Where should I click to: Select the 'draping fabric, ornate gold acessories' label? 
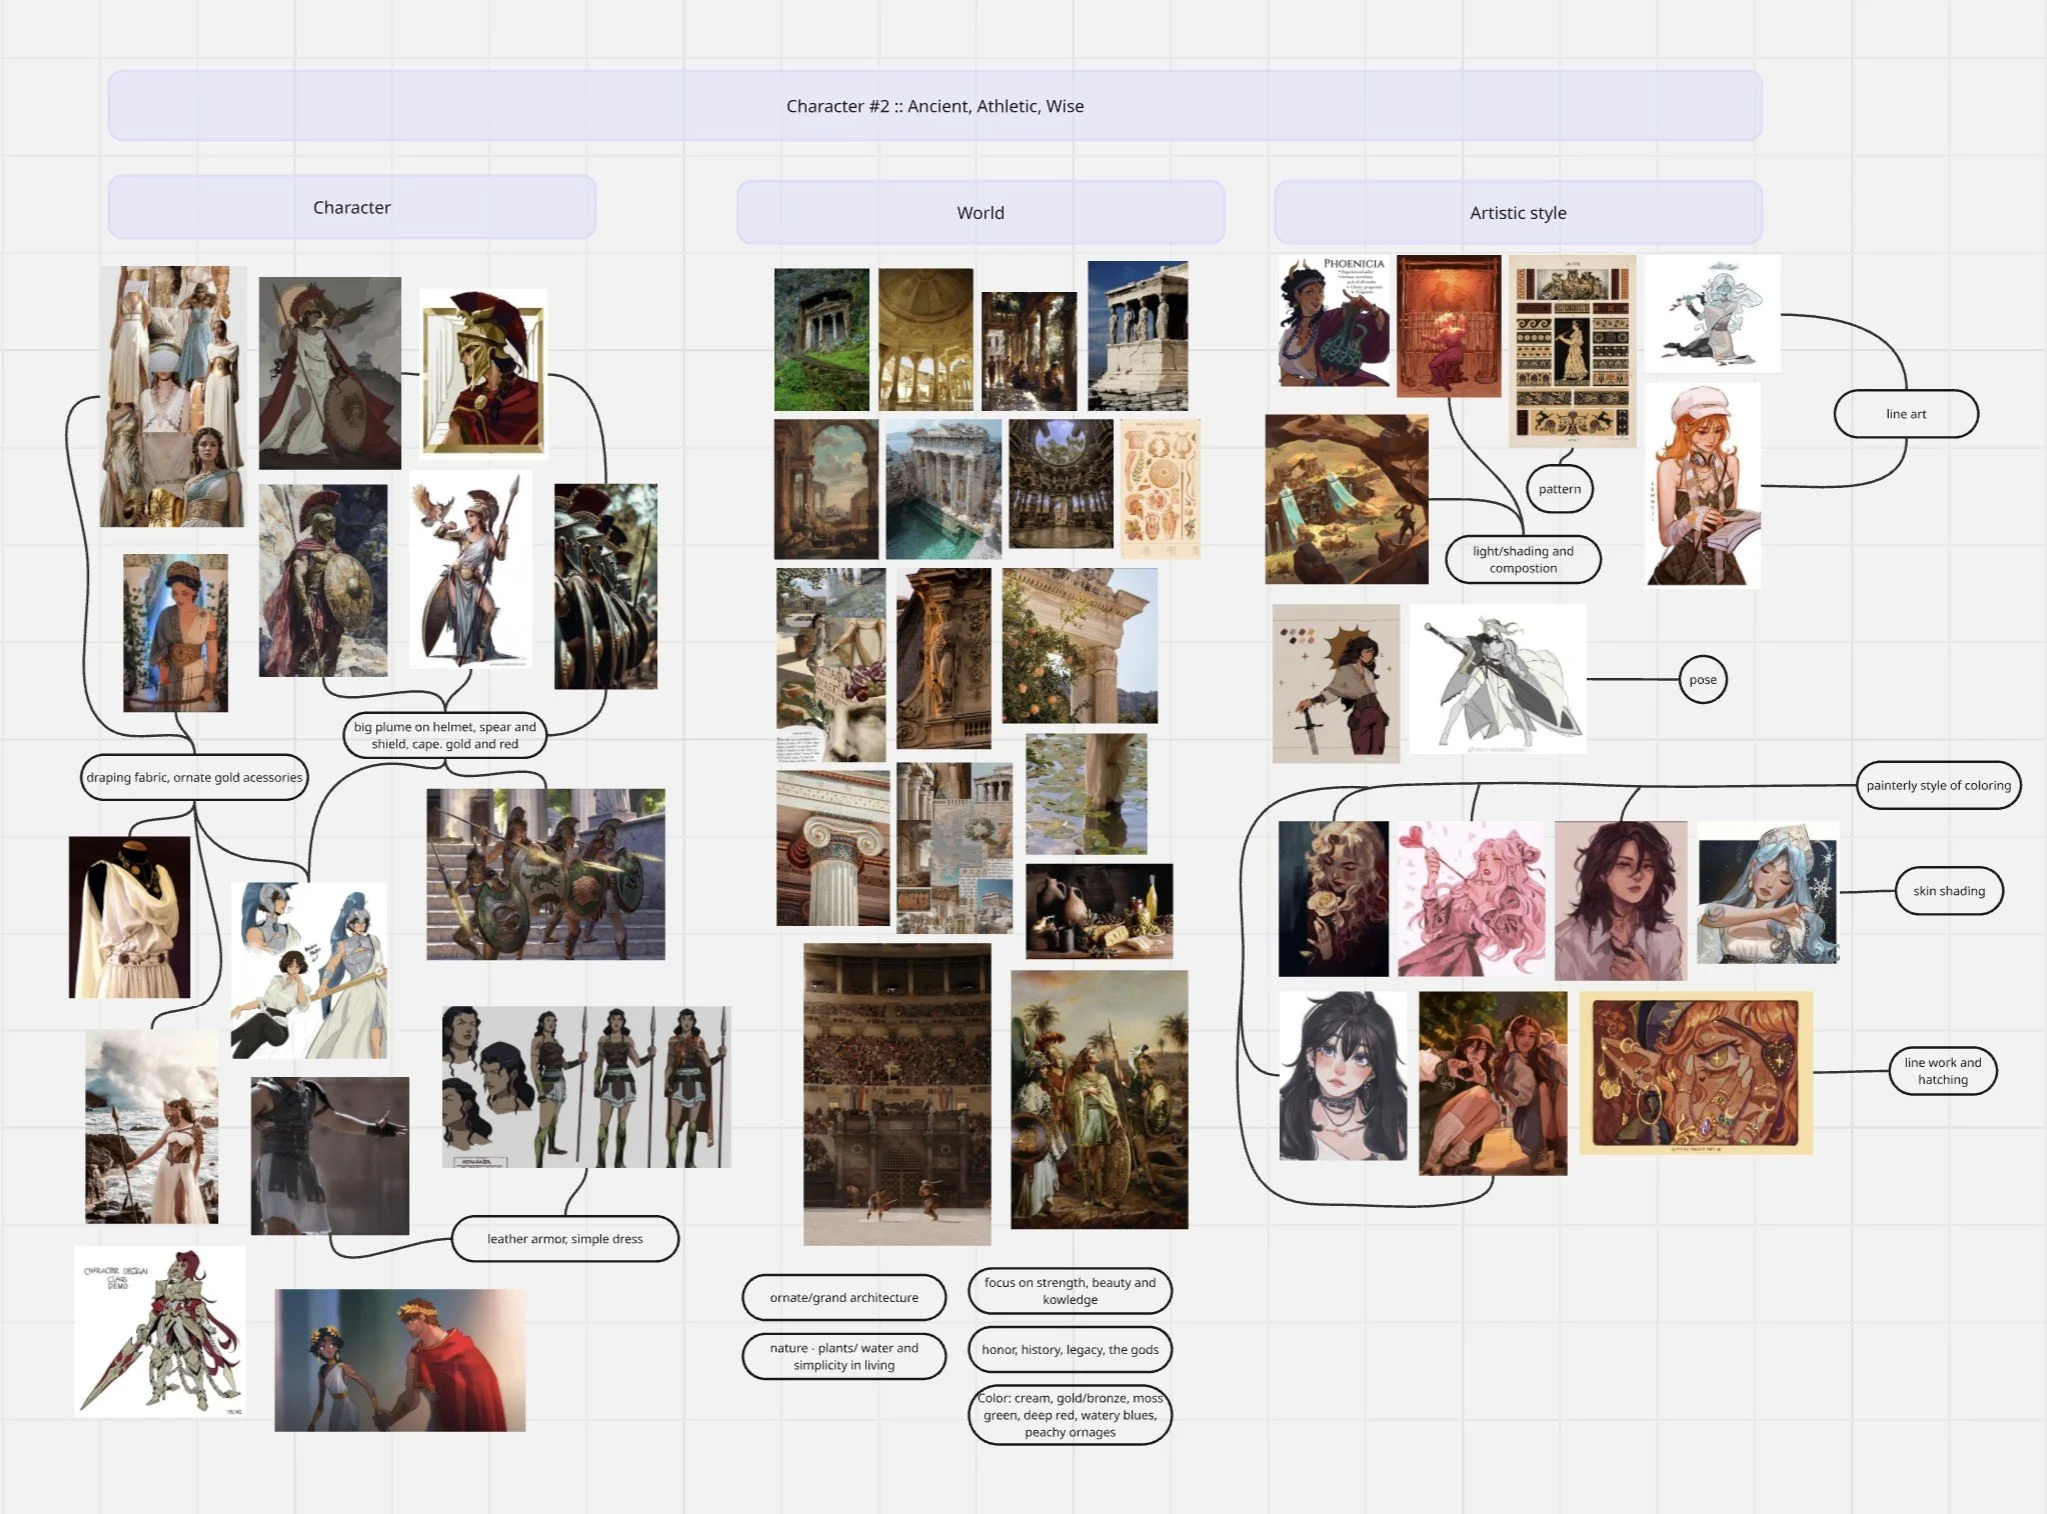coord(194,778)
